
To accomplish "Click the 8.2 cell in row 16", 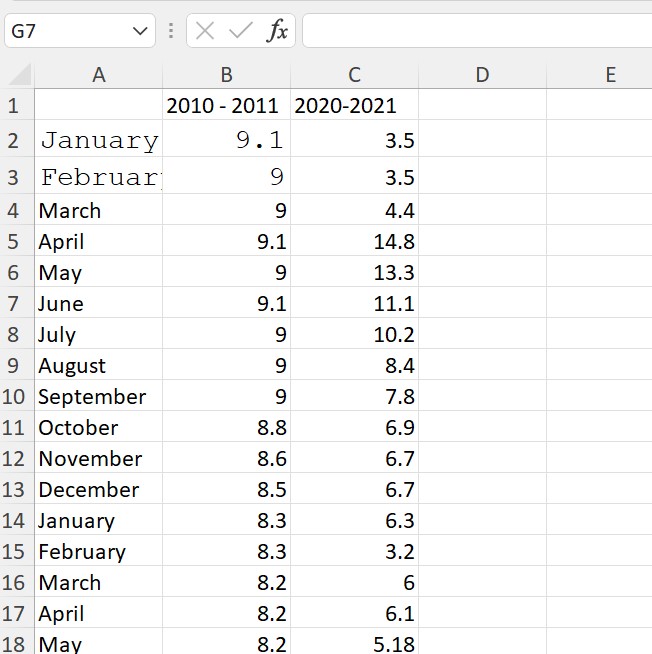I will tap(227, 582).
